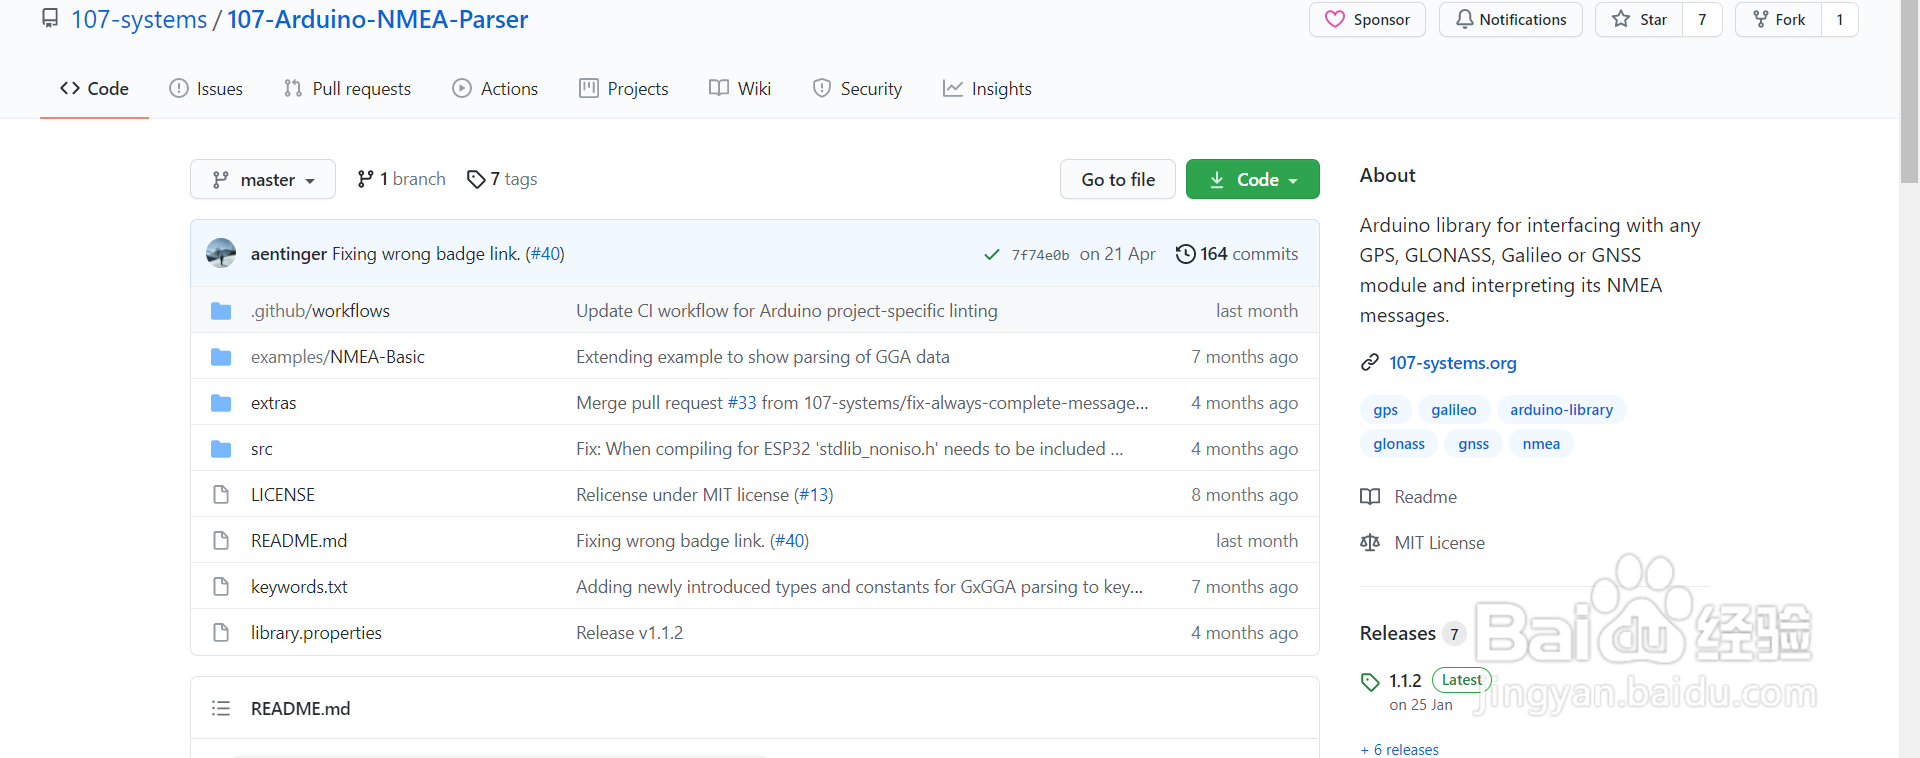This screenshot has height=758, width=1920.
Task: Click the Go to file button
Action: [1118, 179]
